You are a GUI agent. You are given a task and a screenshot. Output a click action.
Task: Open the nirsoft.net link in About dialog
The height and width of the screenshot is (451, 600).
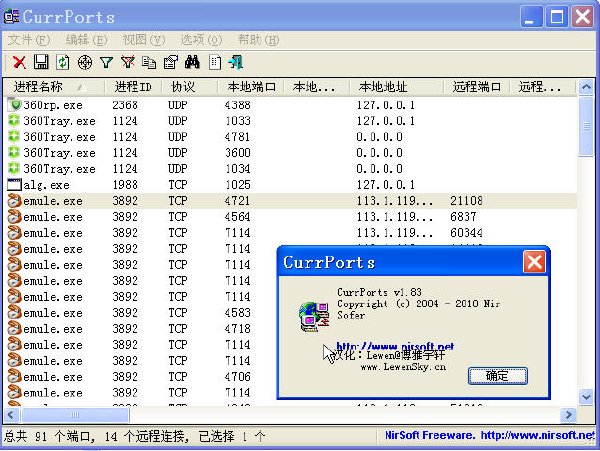click(395, 346)
